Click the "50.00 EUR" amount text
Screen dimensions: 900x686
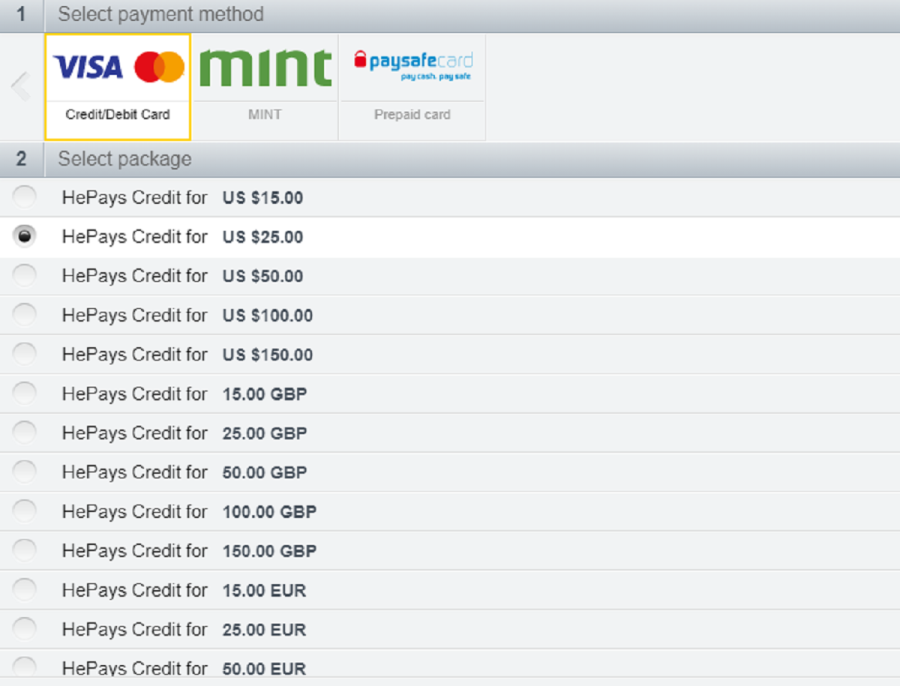pyautogui.click(x=264, y=668)
